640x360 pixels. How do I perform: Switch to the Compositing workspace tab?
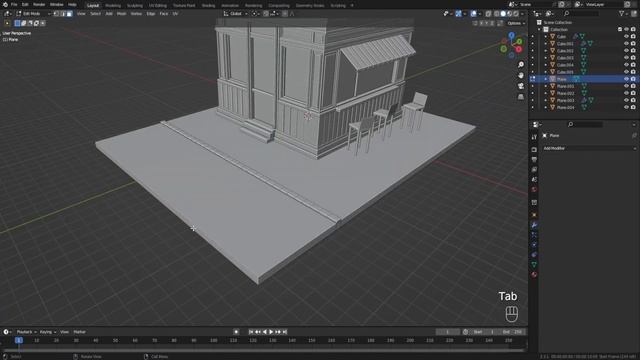279,6
